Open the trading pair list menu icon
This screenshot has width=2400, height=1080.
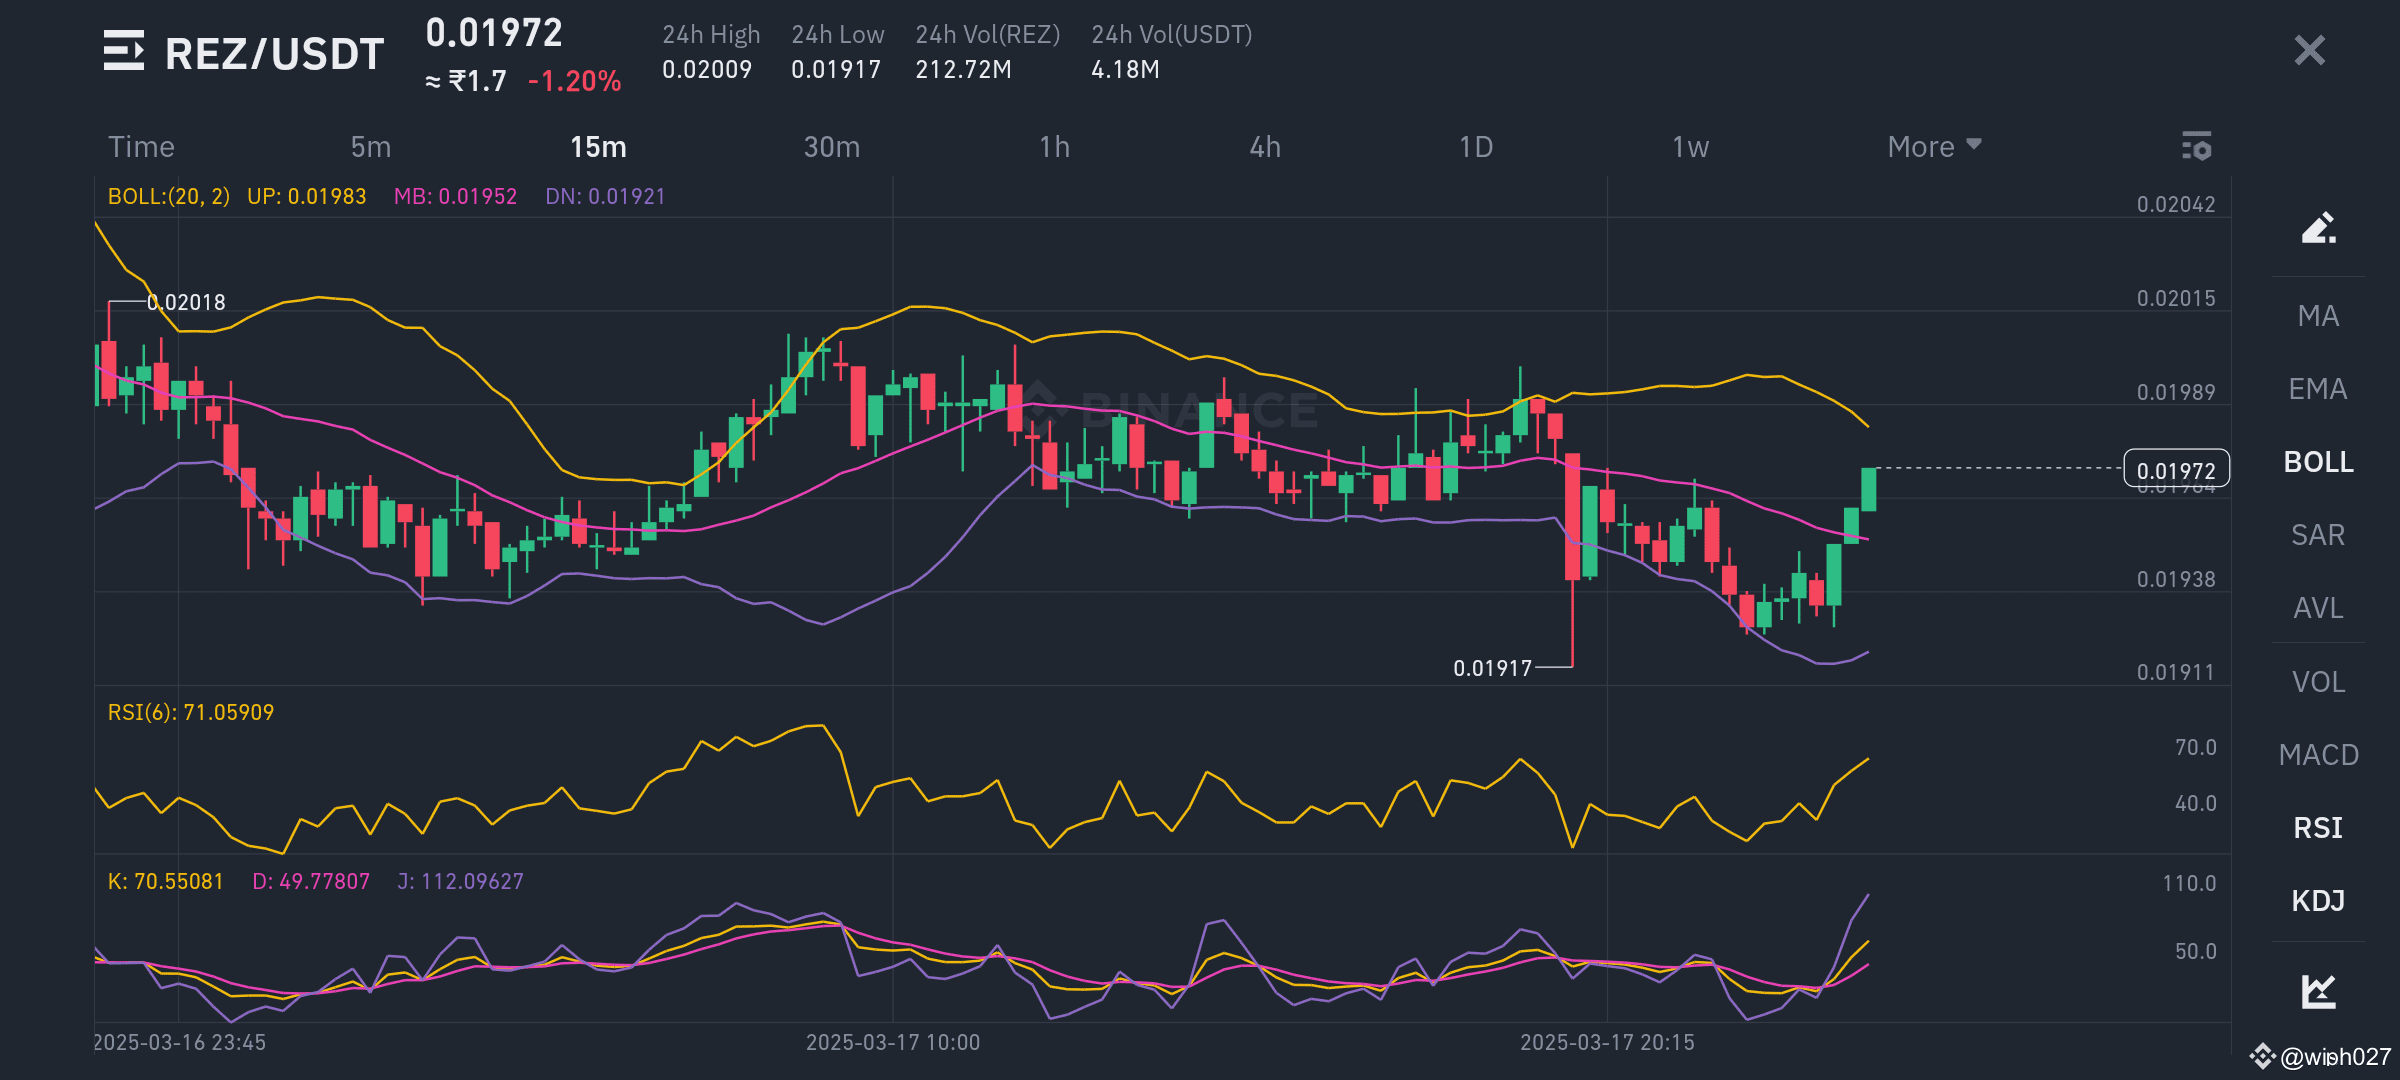point(124,51)
